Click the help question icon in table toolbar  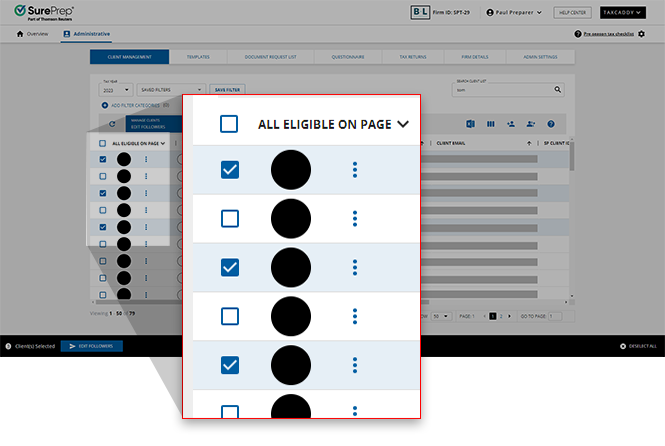[551, 124]
